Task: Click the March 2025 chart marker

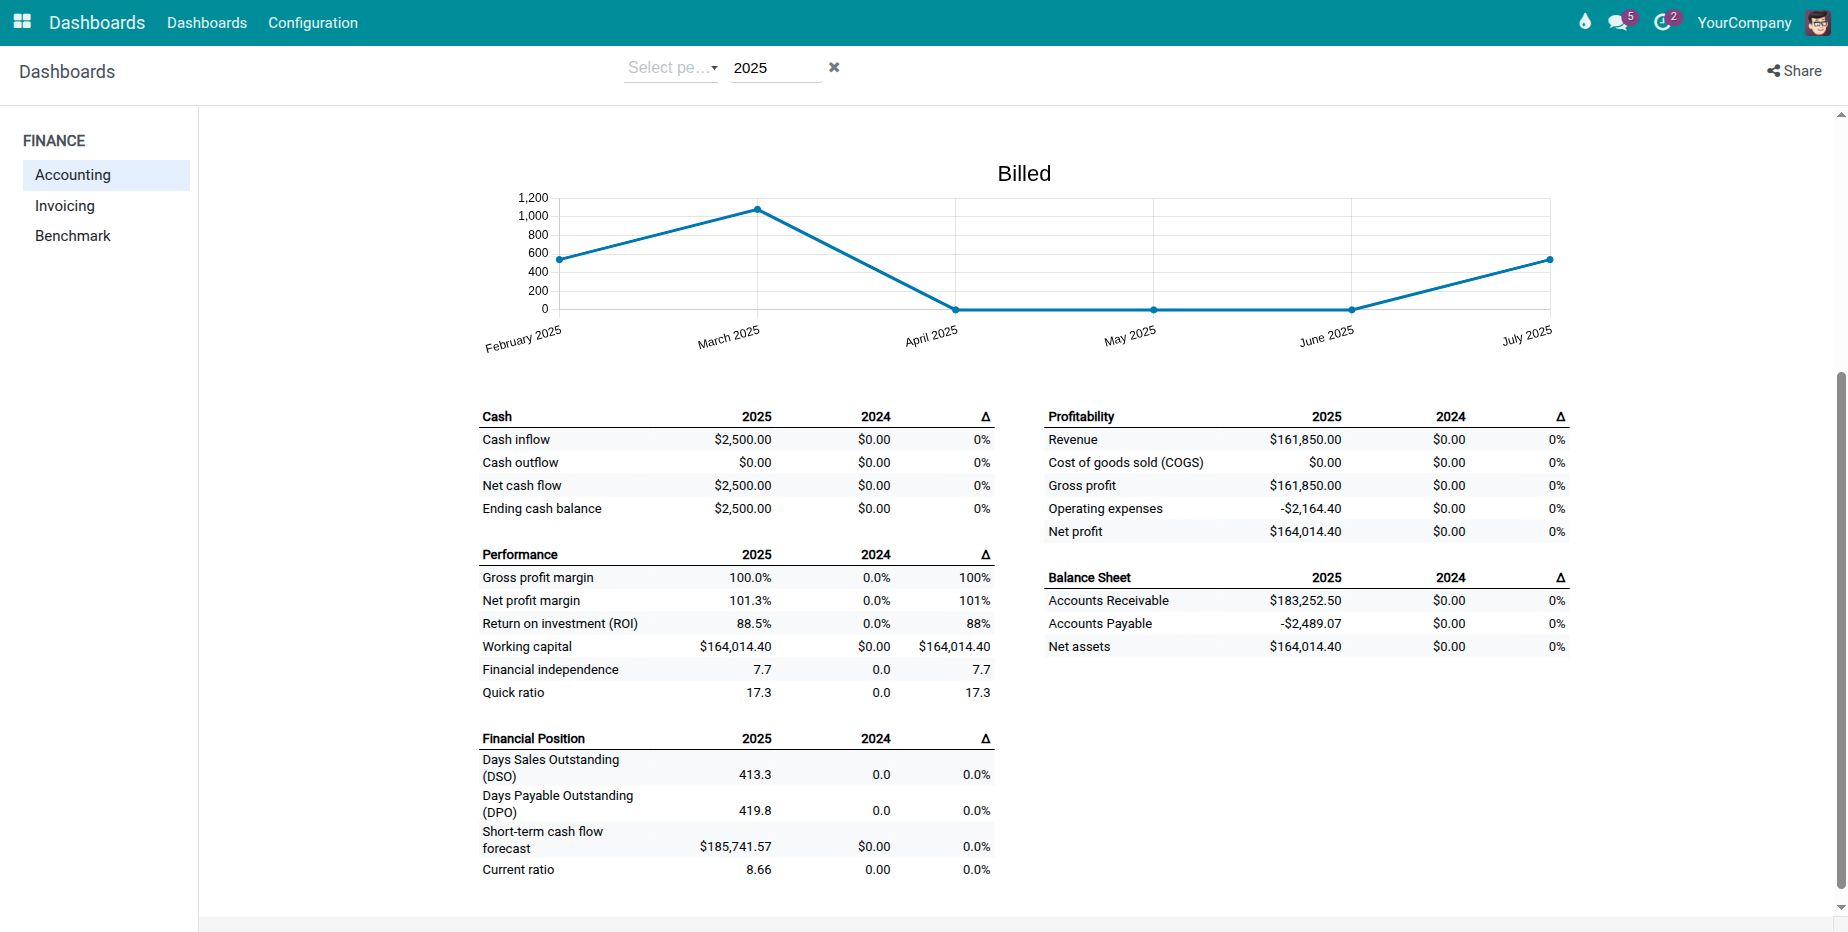Action: coord(757,211)
